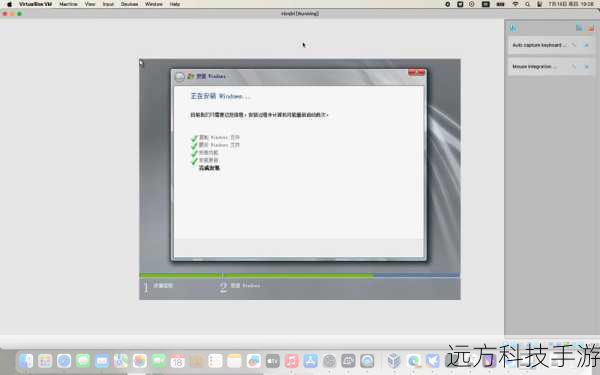The height and width of the screenshot is (375, 600).
Task: Suppress the Auto capture keyboard message
Action: (574, 45)
